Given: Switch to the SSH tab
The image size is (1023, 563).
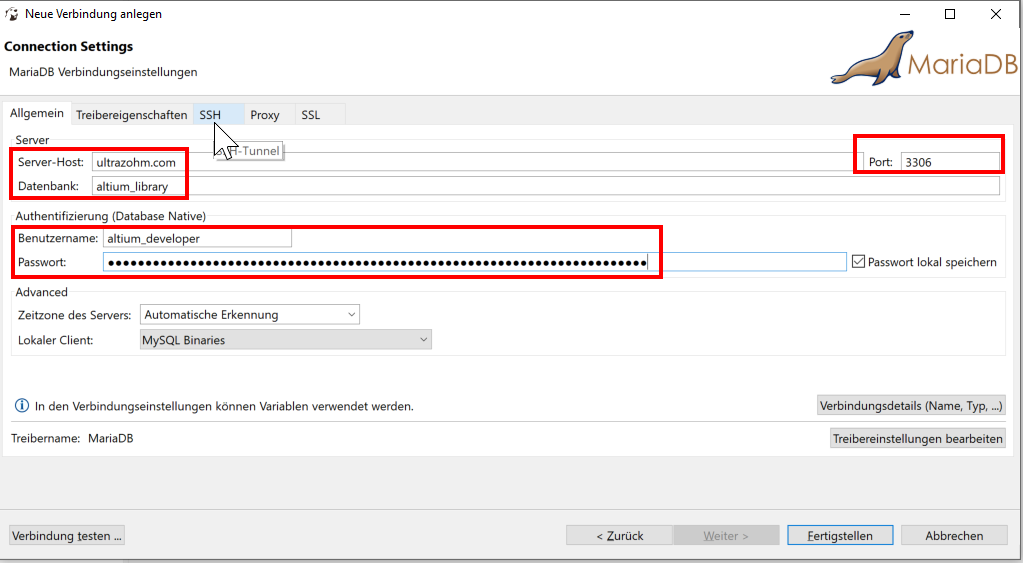Looking at the screenshot, I should [x=210, y=115].
